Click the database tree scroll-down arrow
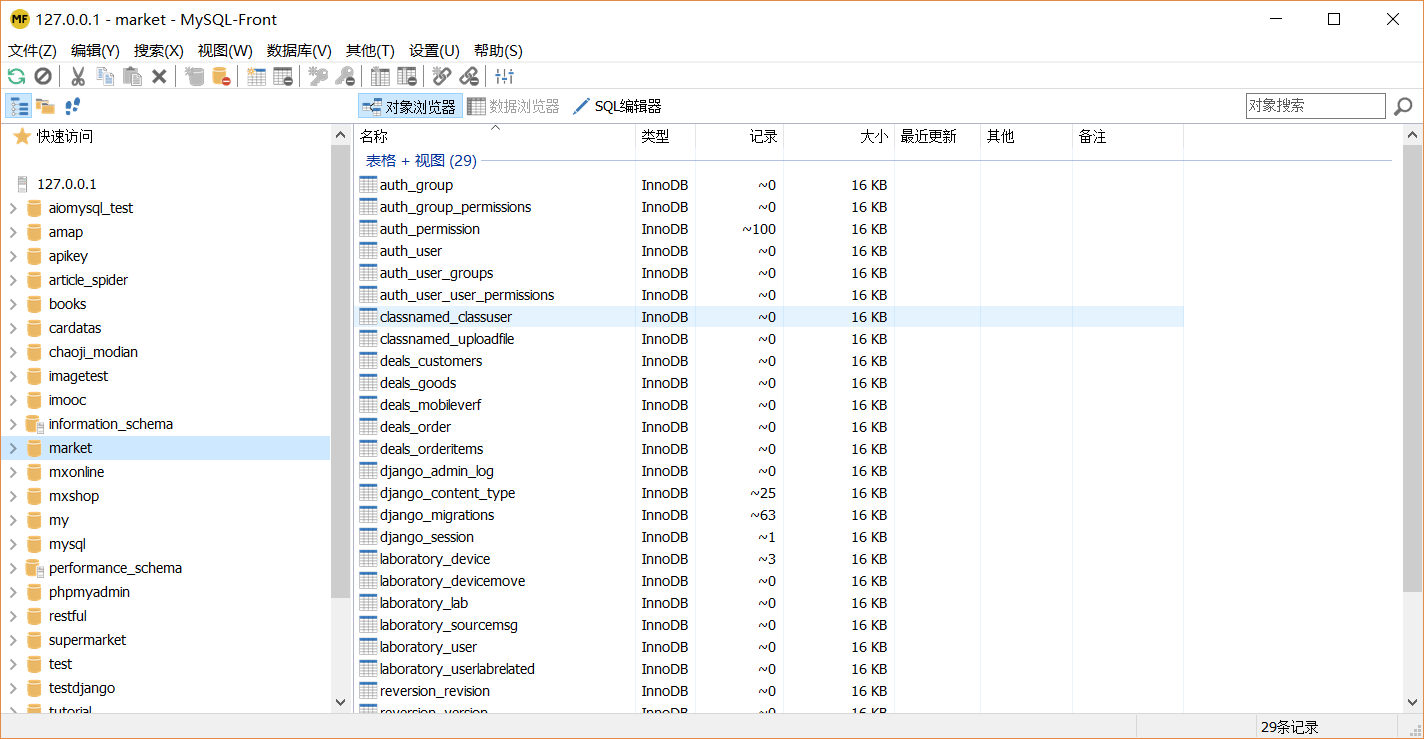The height and width of the screenshot is (739, 1424). click(340, 703)
